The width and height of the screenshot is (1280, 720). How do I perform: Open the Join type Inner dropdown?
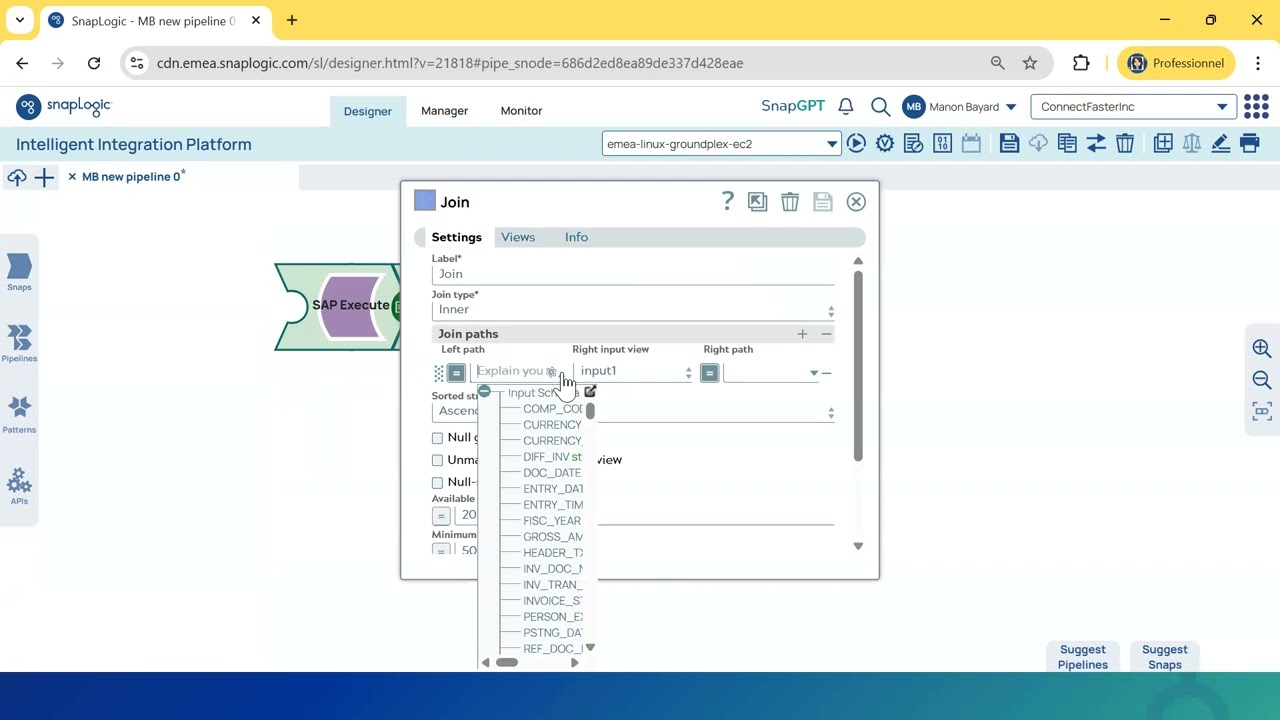click(x=633, y=310)
